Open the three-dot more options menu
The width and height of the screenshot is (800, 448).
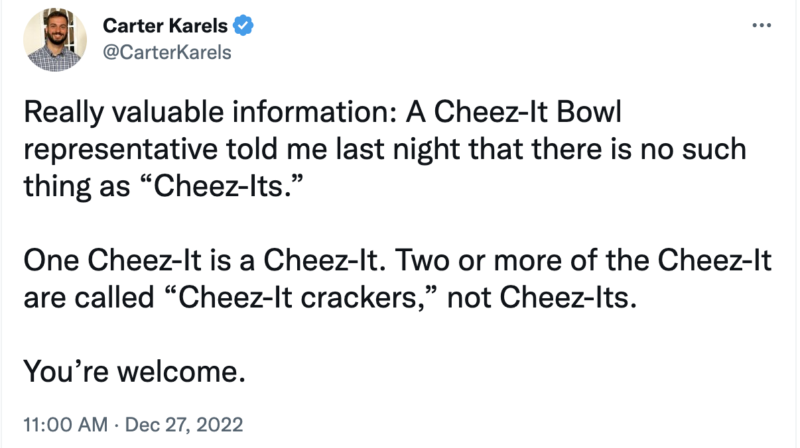pos(761,25)
